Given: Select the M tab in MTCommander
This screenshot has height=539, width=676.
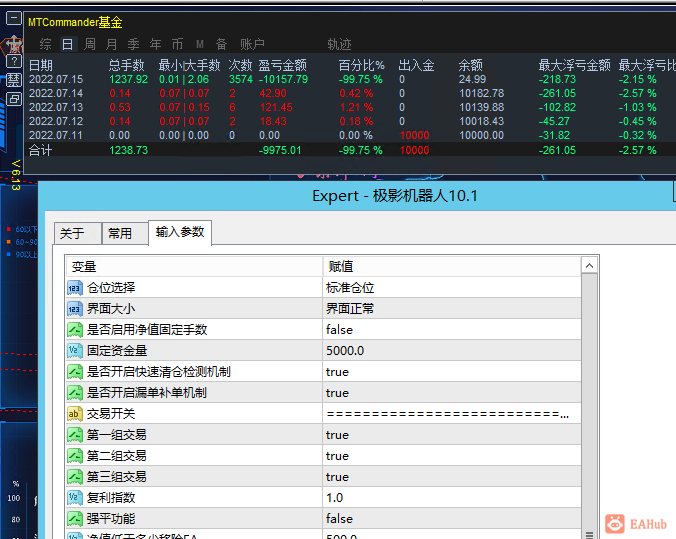Looking at the screenshot, I should click(x=200, y=44).
